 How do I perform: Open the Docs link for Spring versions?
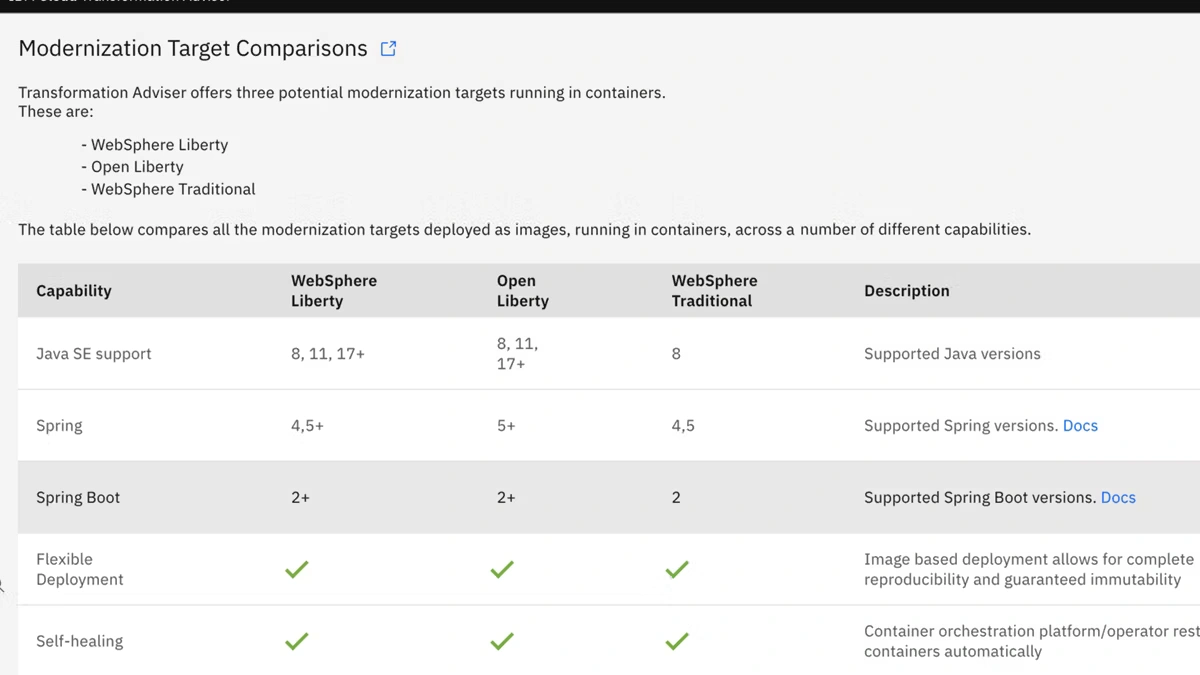[1080, 425]
